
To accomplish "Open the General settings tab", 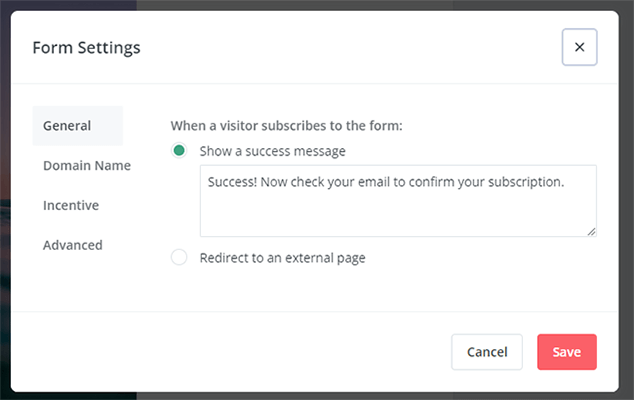I will 67,126.
